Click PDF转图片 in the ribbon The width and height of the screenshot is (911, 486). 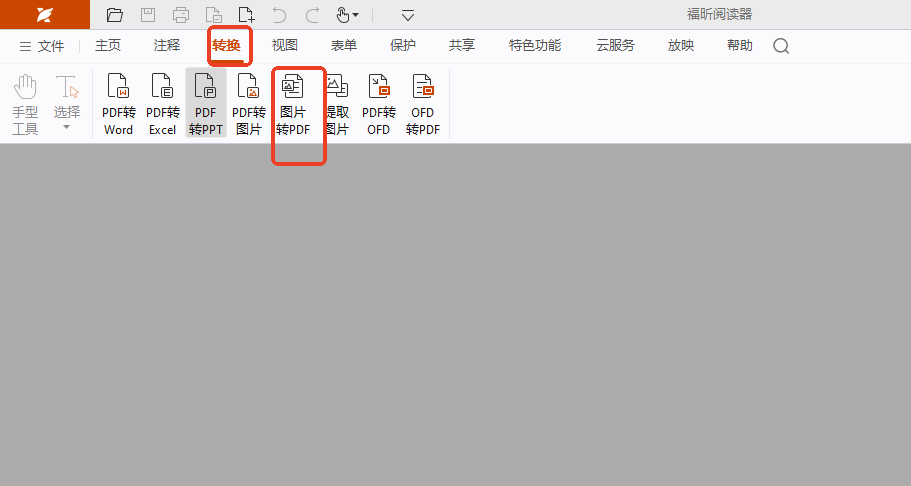[249, 104]
